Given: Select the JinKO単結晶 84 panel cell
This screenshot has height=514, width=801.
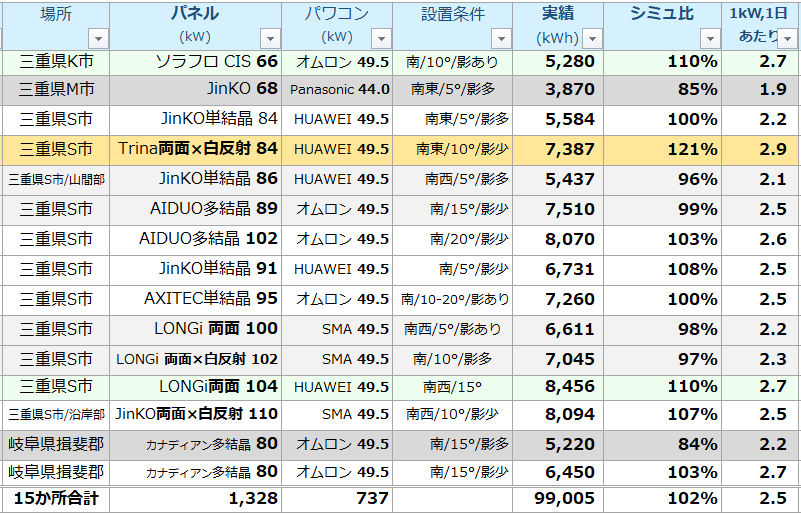Looking at the screenshot, I should pyautogui.click(x=196, y=120).
